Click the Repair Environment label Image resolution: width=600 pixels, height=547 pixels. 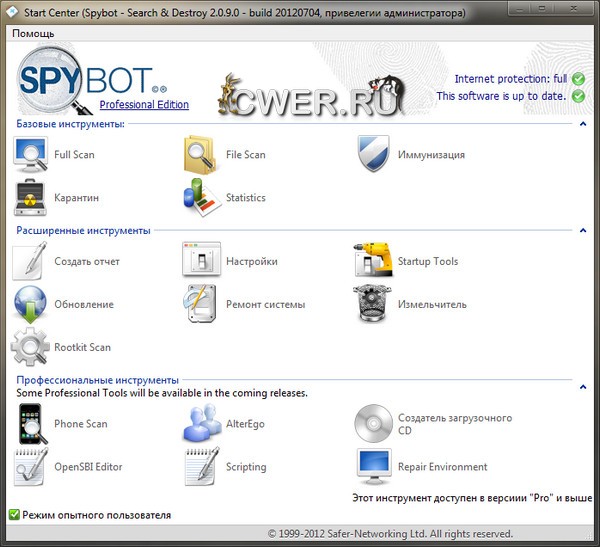[443, 467]
